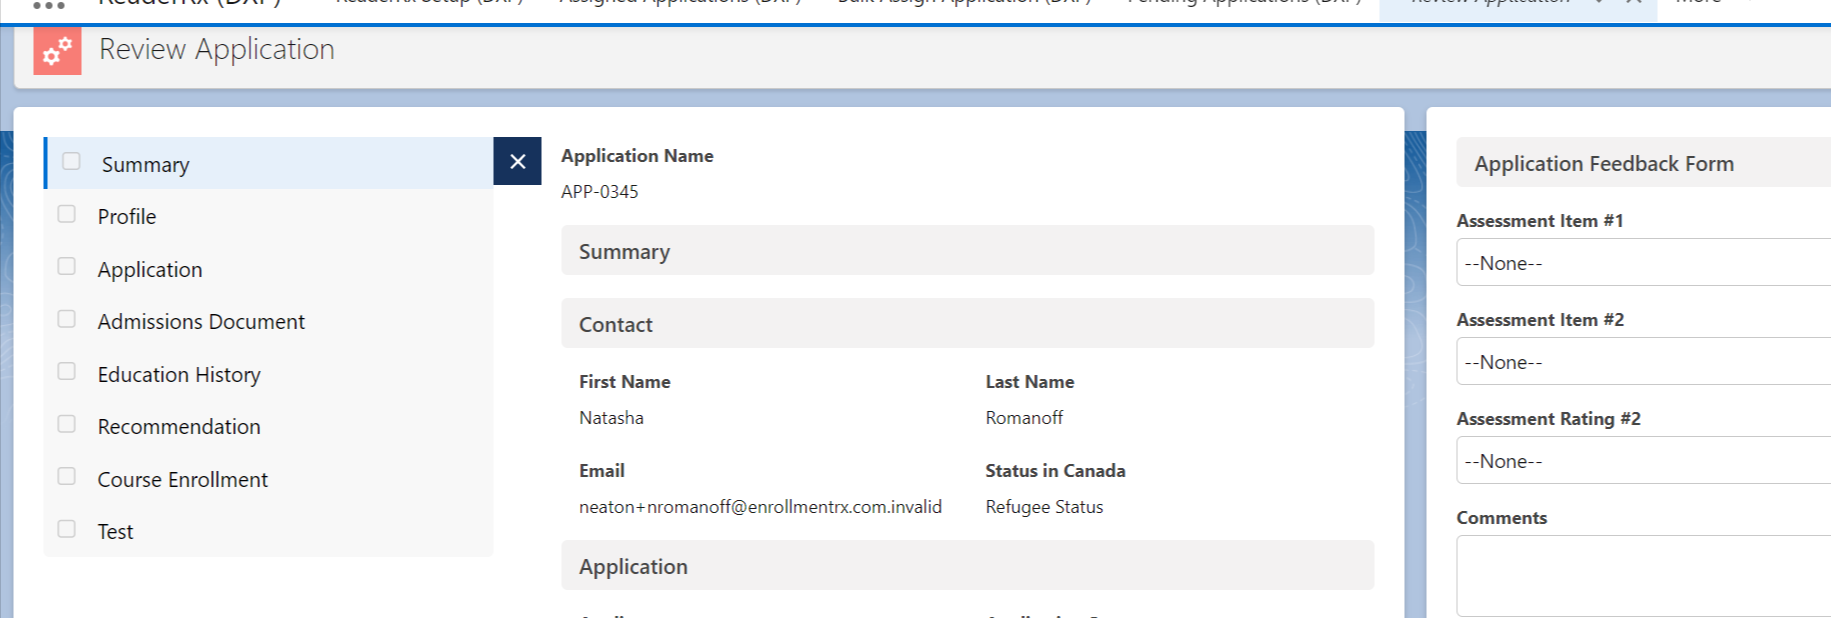
Task: Mark the Test checkbox
Action: (67, 529)
